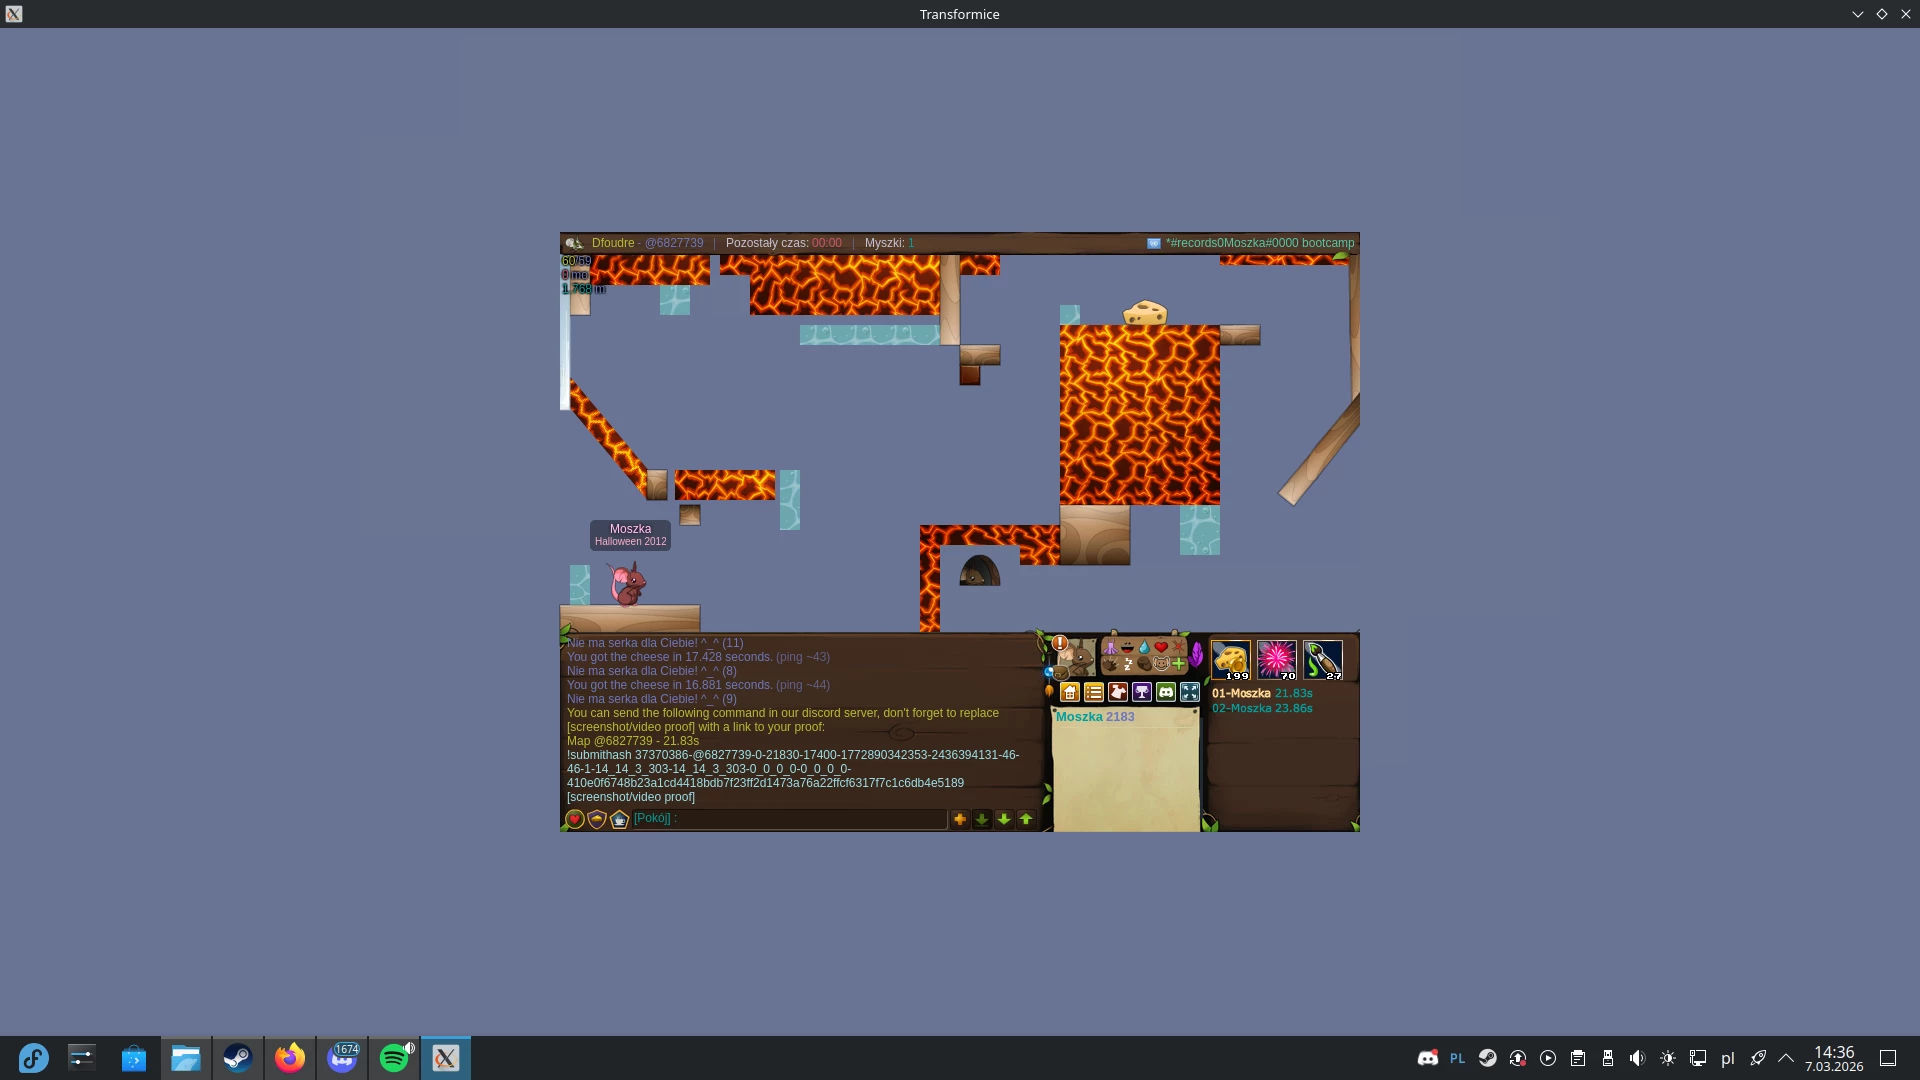Screen dimensions: 1920x1080
Task: Select the paintbrush consumable item
Action: [x=1322, y=660]
